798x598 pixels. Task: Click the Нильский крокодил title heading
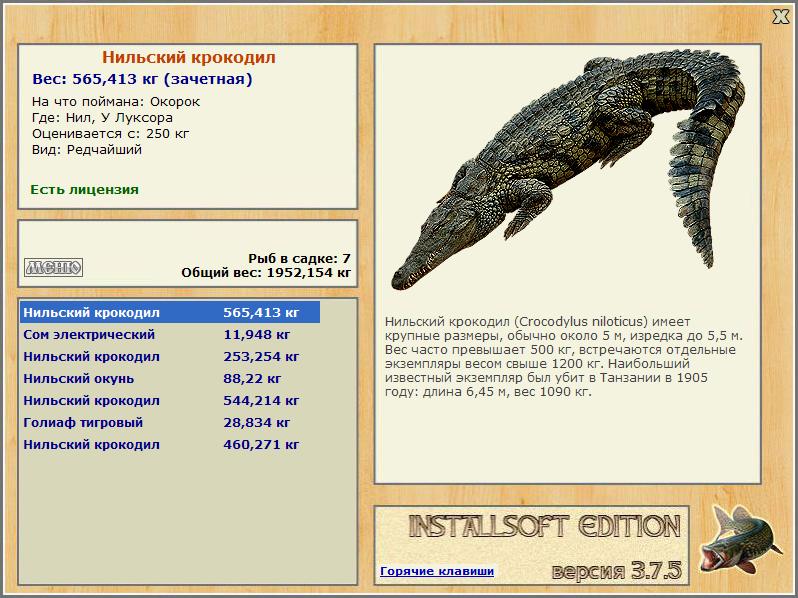189,57
